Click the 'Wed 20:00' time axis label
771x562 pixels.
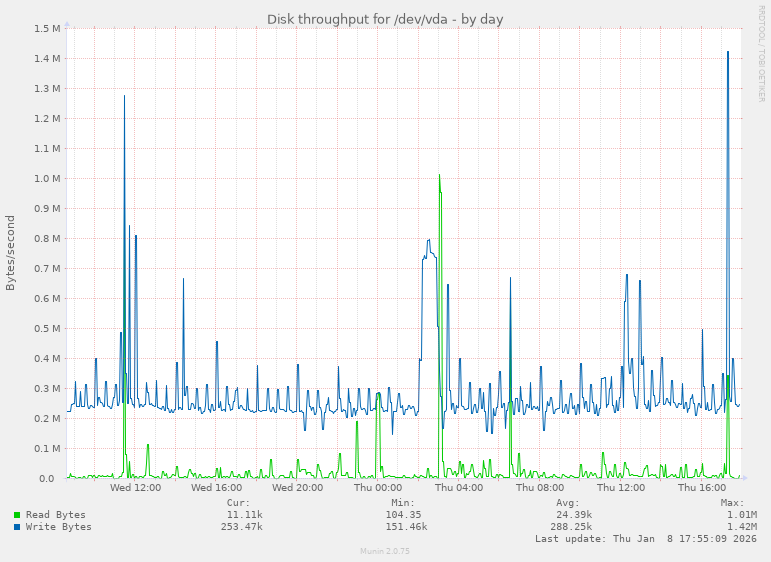coord(297,488)
